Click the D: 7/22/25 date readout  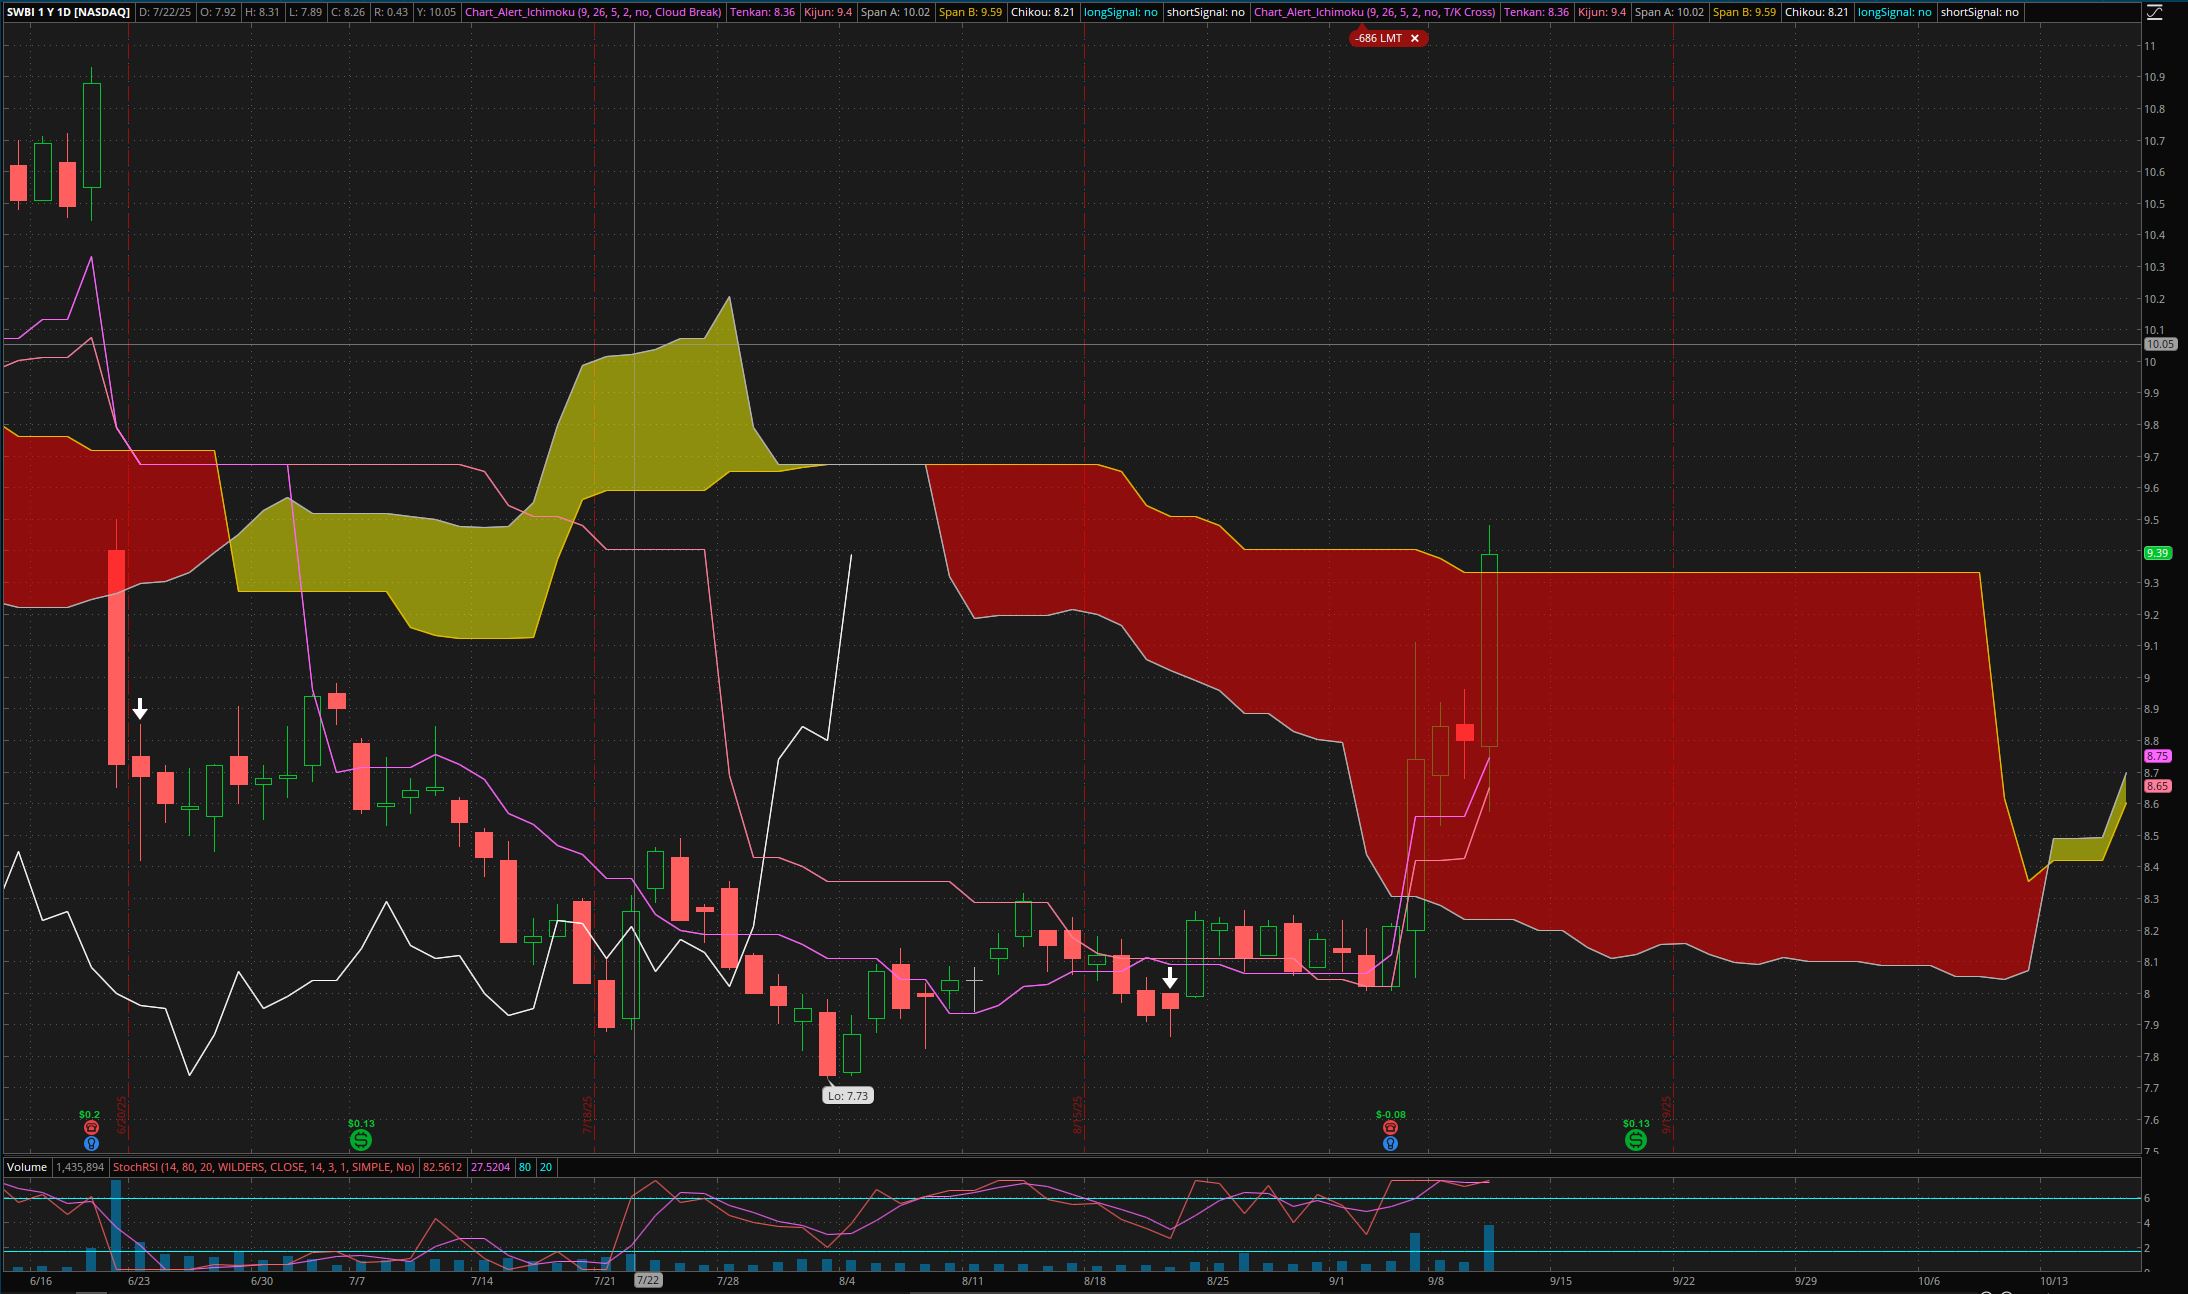(166, 12)
